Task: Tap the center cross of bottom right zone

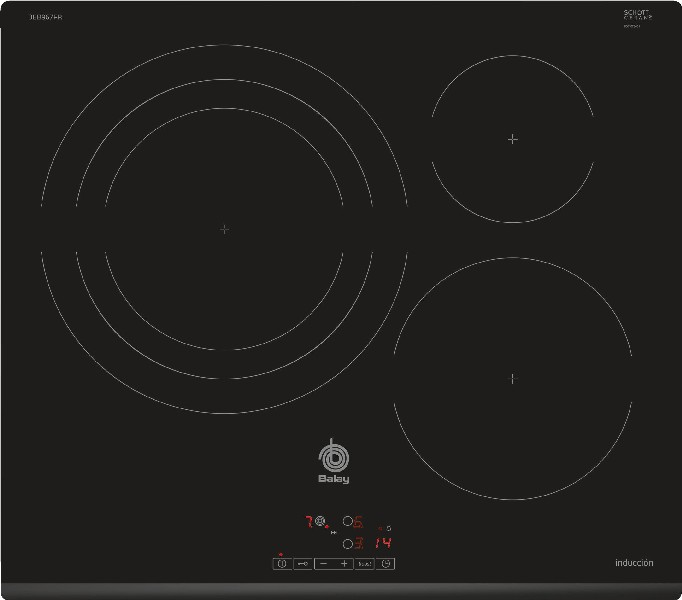Action: coord(513,378)
